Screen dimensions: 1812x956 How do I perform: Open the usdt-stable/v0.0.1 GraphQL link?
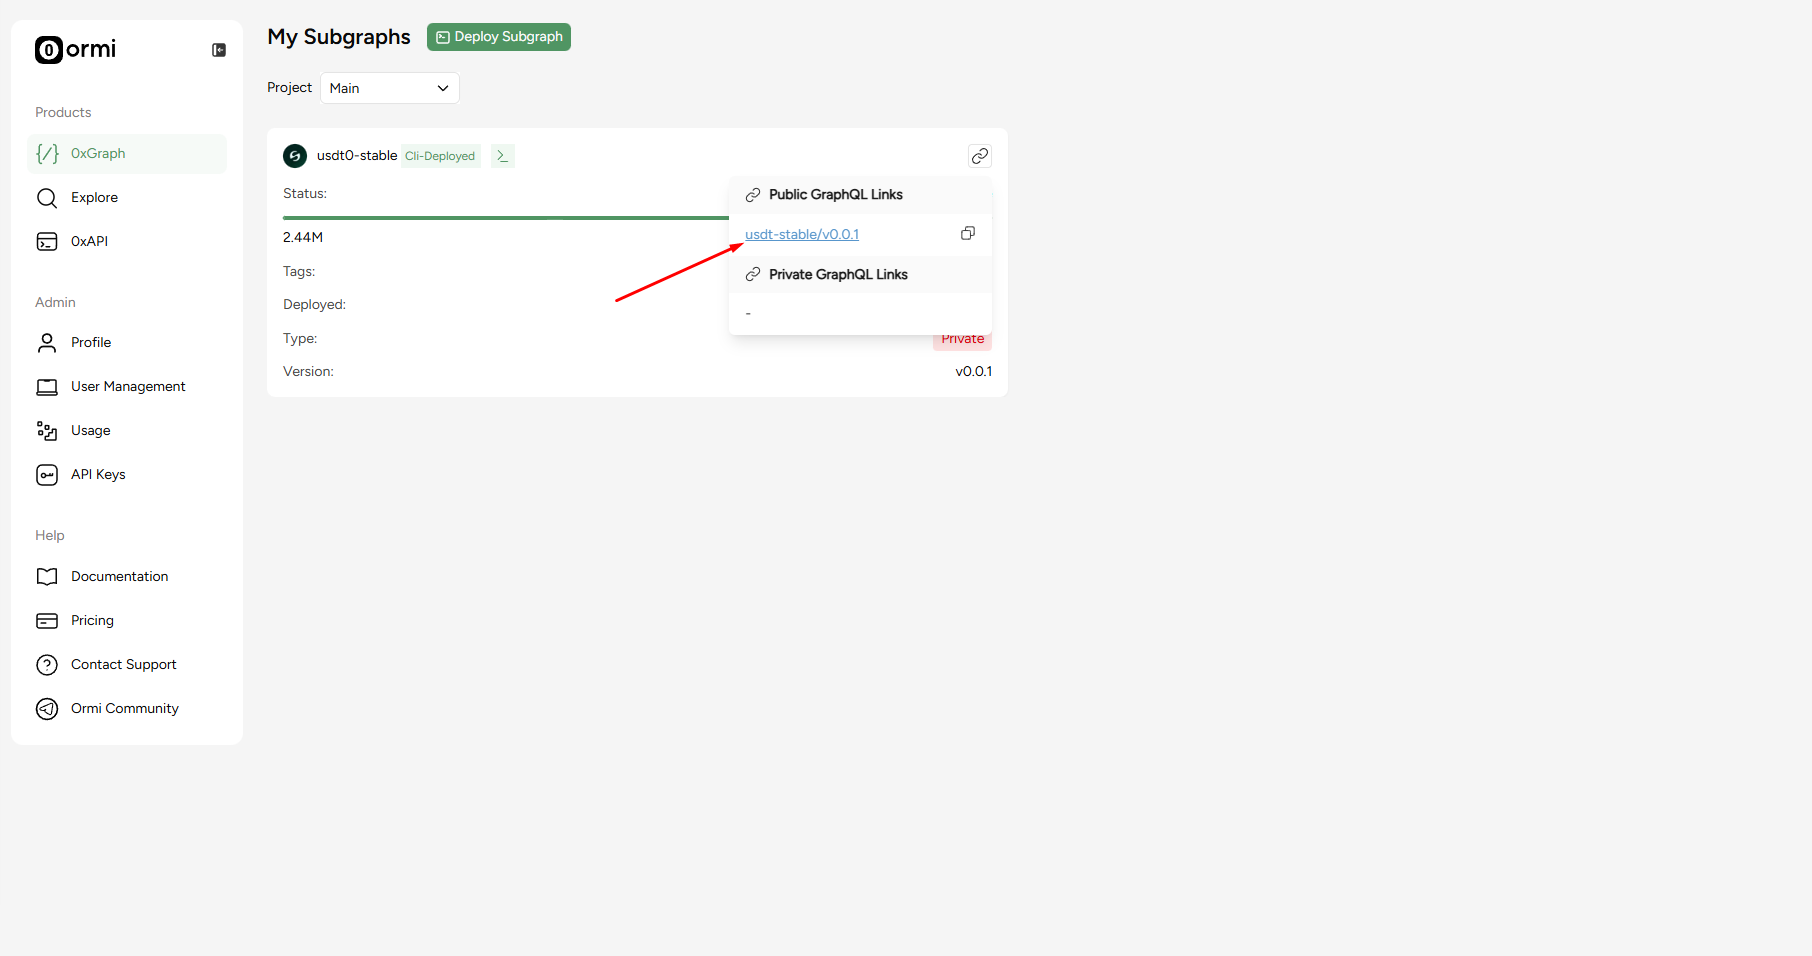(801, 235)
